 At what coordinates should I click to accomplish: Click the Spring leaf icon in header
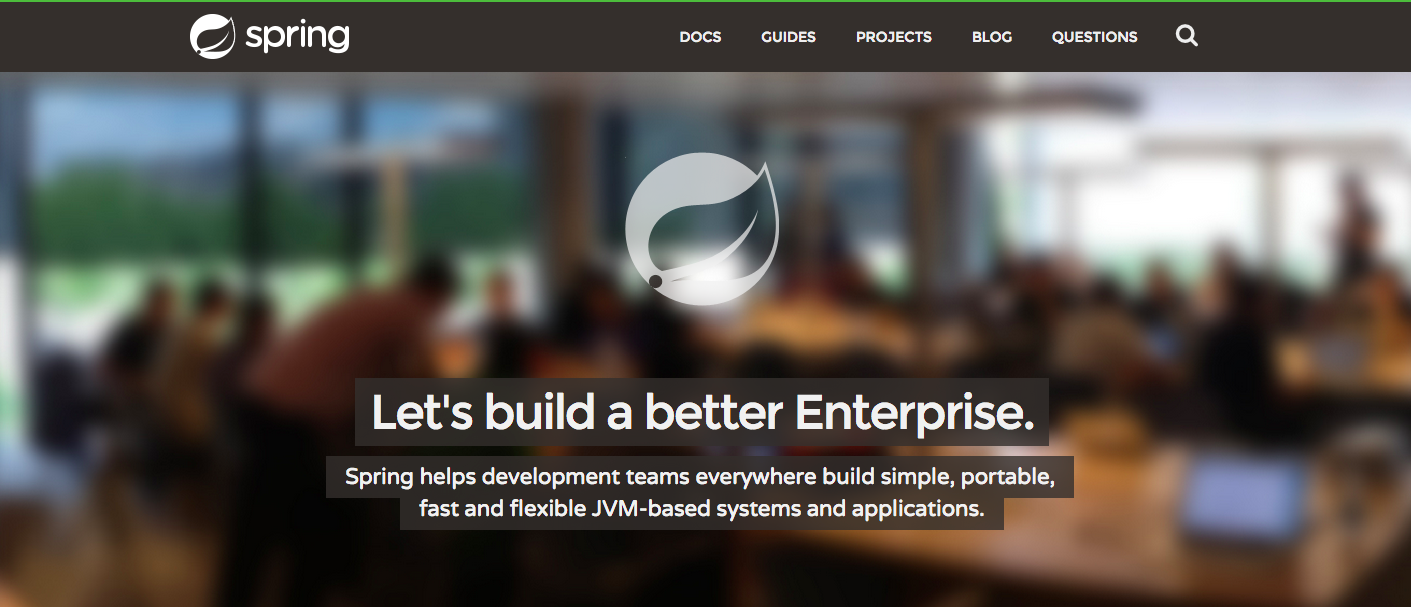pyautogui.click(x=212, y=37)
